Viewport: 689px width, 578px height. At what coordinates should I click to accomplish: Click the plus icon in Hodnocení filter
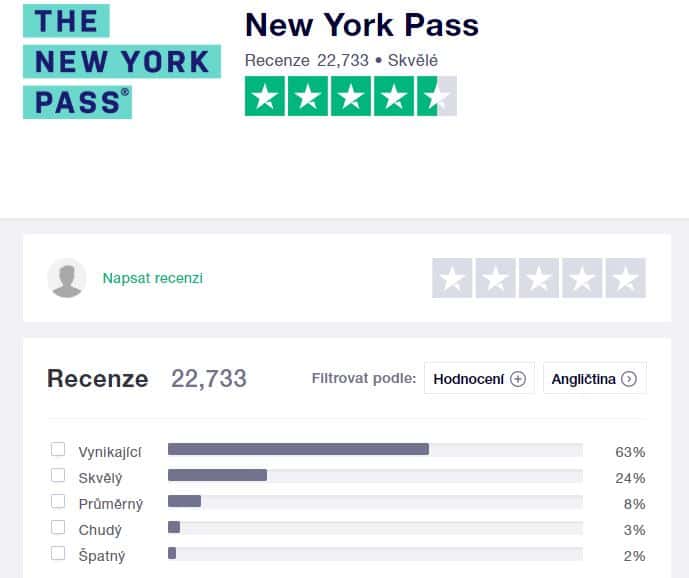pyautogui.click(x=518, y=379)
